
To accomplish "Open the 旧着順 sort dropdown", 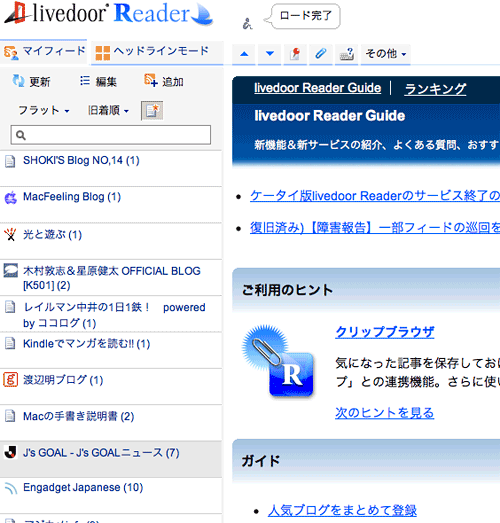I will [x=108, y=110].
